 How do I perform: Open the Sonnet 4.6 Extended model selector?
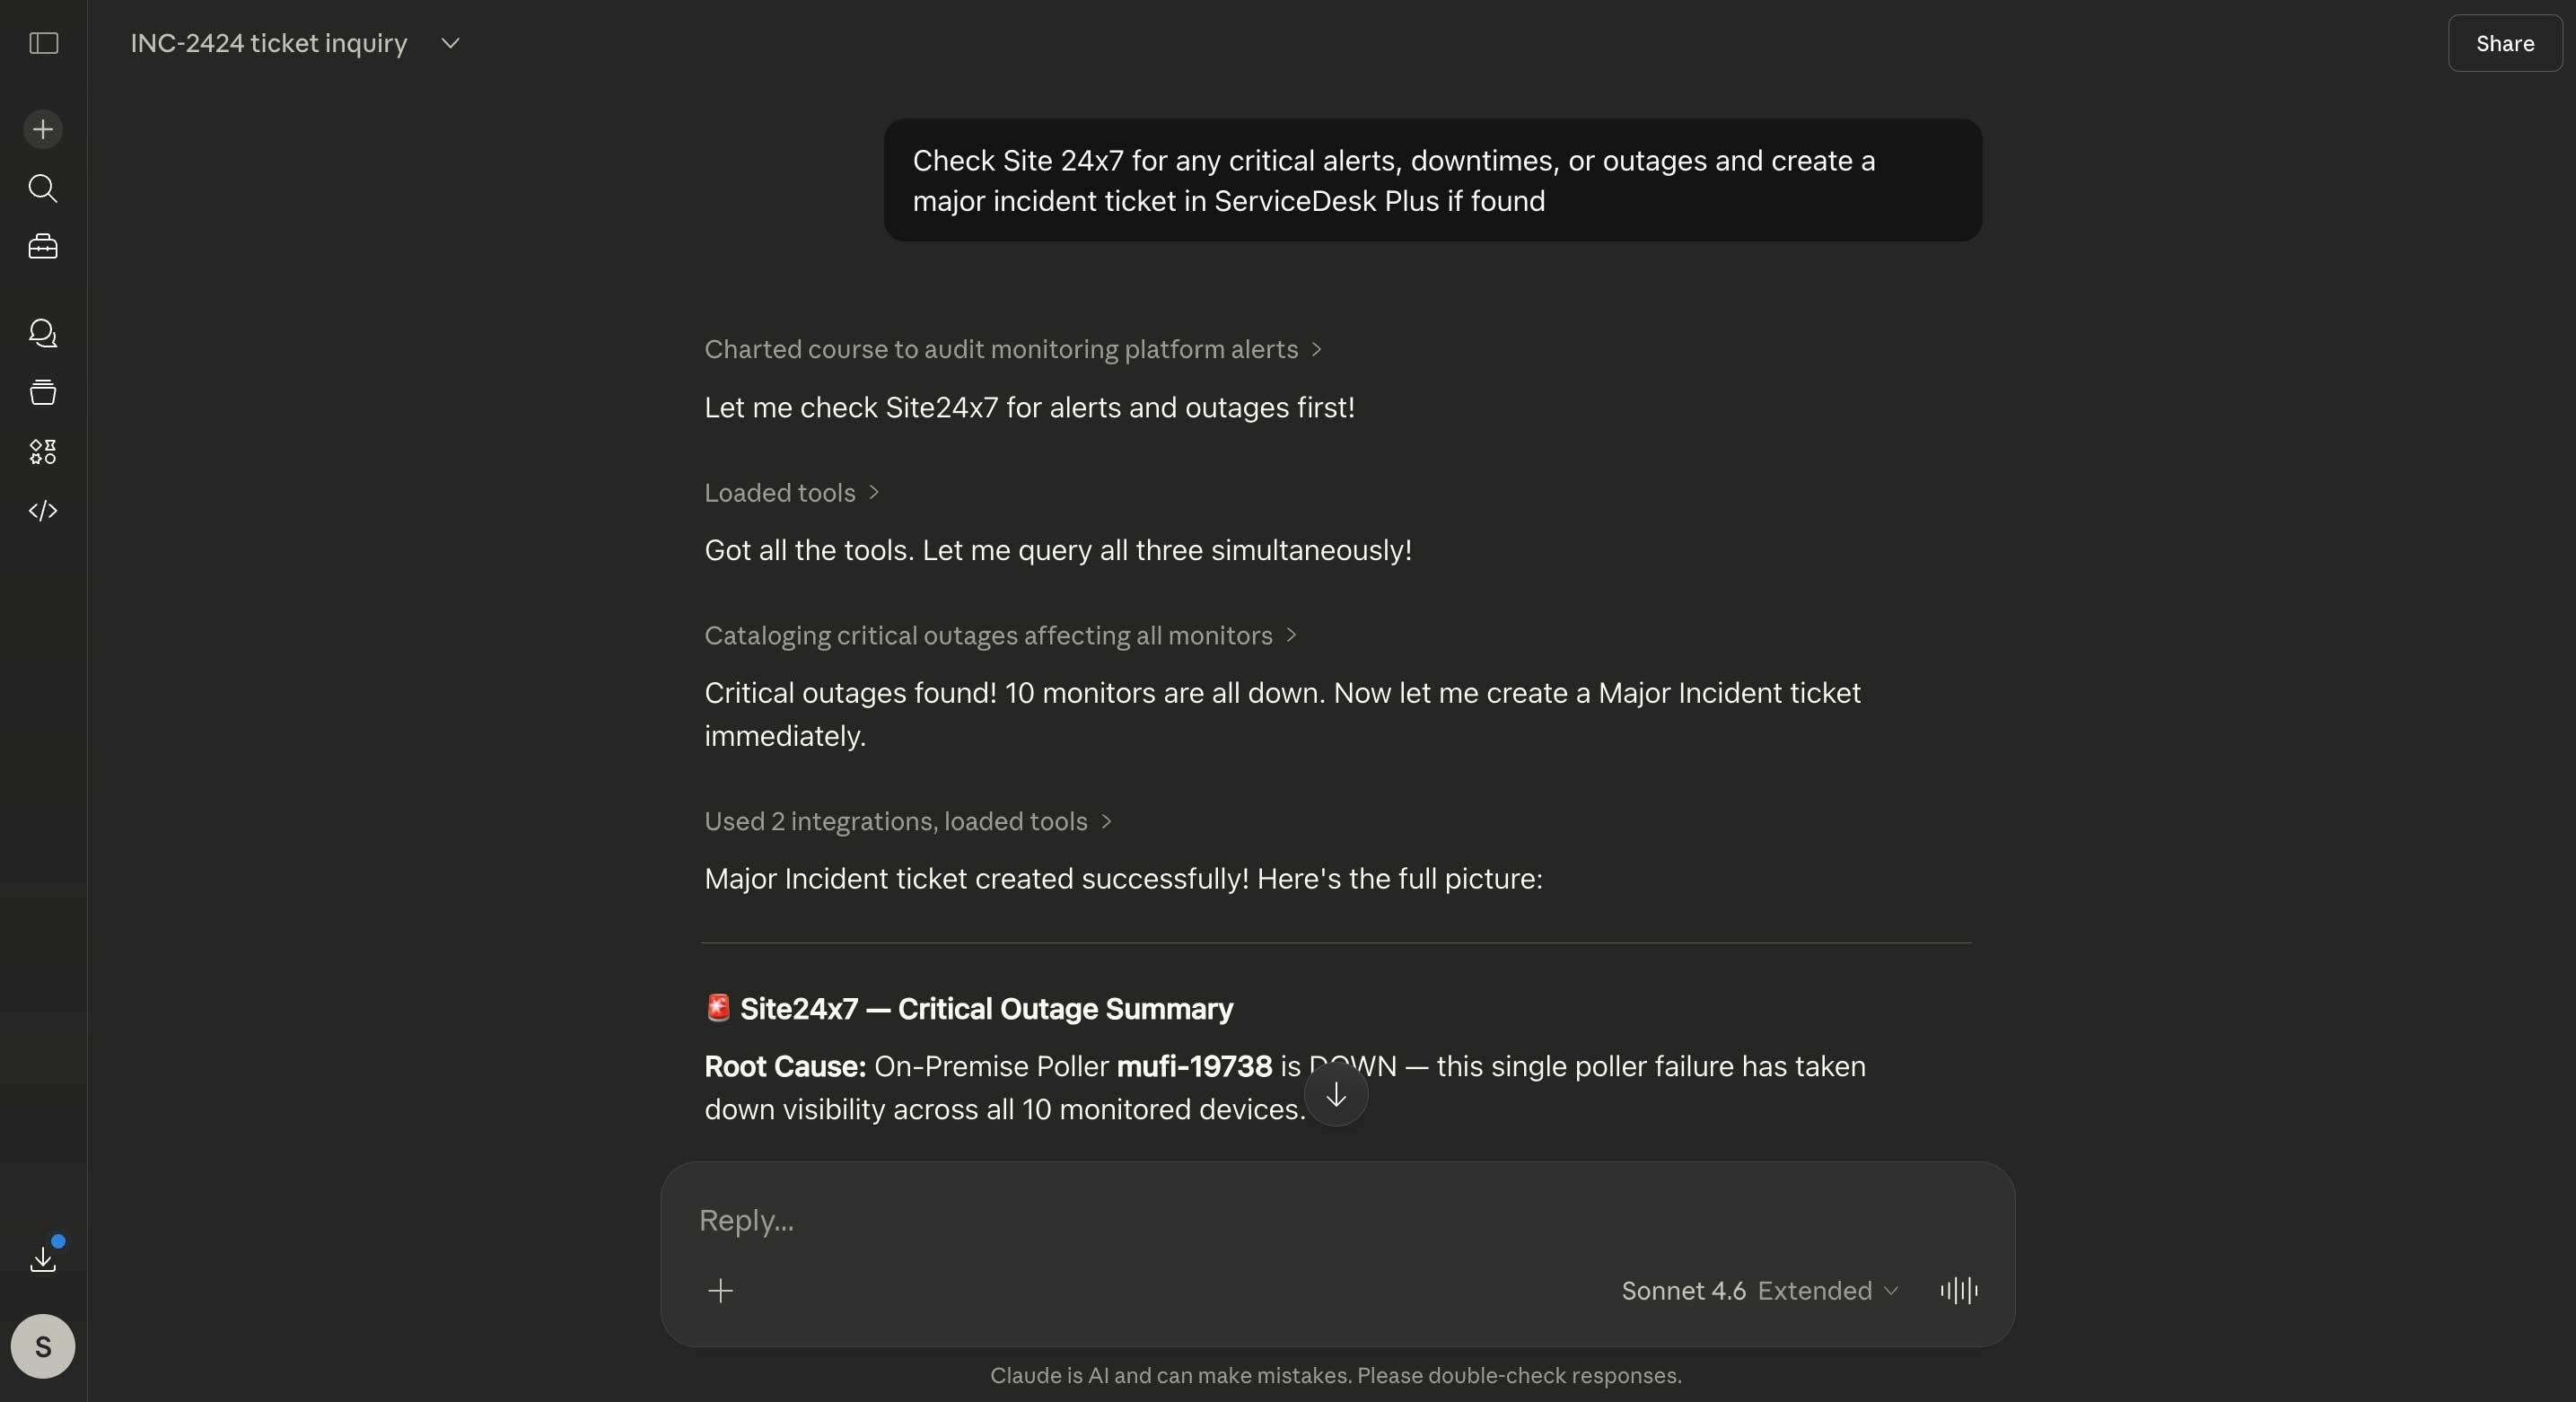[1759, 1291]
